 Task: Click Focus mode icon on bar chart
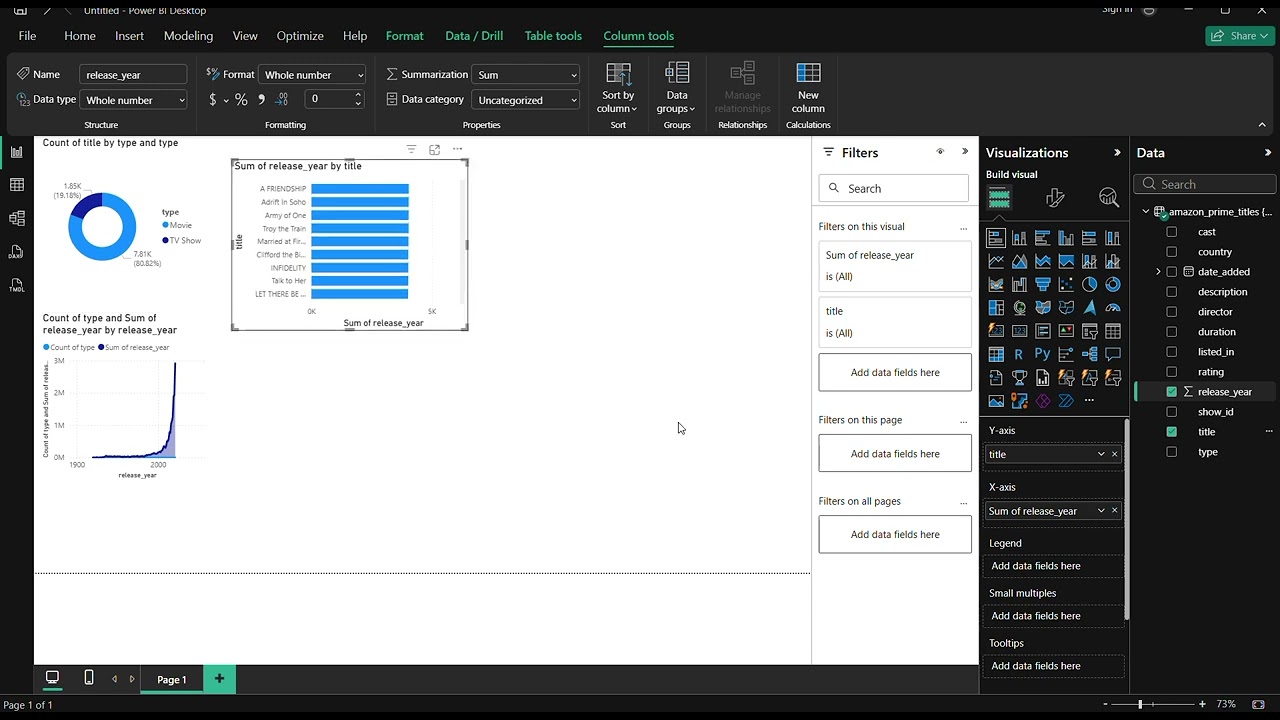click(434, 149)
